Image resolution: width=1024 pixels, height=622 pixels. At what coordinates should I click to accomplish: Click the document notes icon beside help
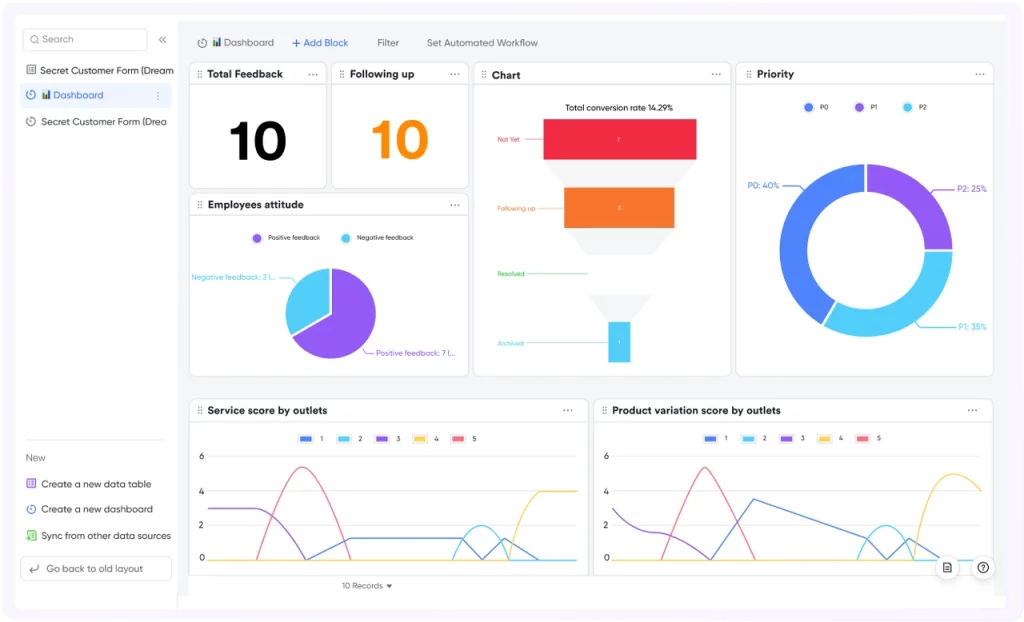click(947, 568)
